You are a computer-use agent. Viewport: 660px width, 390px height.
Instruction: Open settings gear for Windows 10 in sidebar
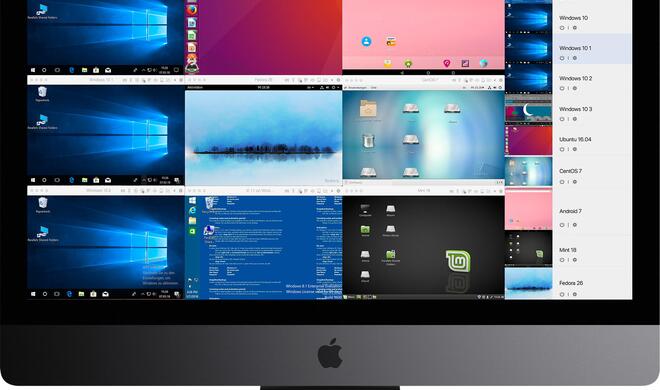[x=575, y=28]
